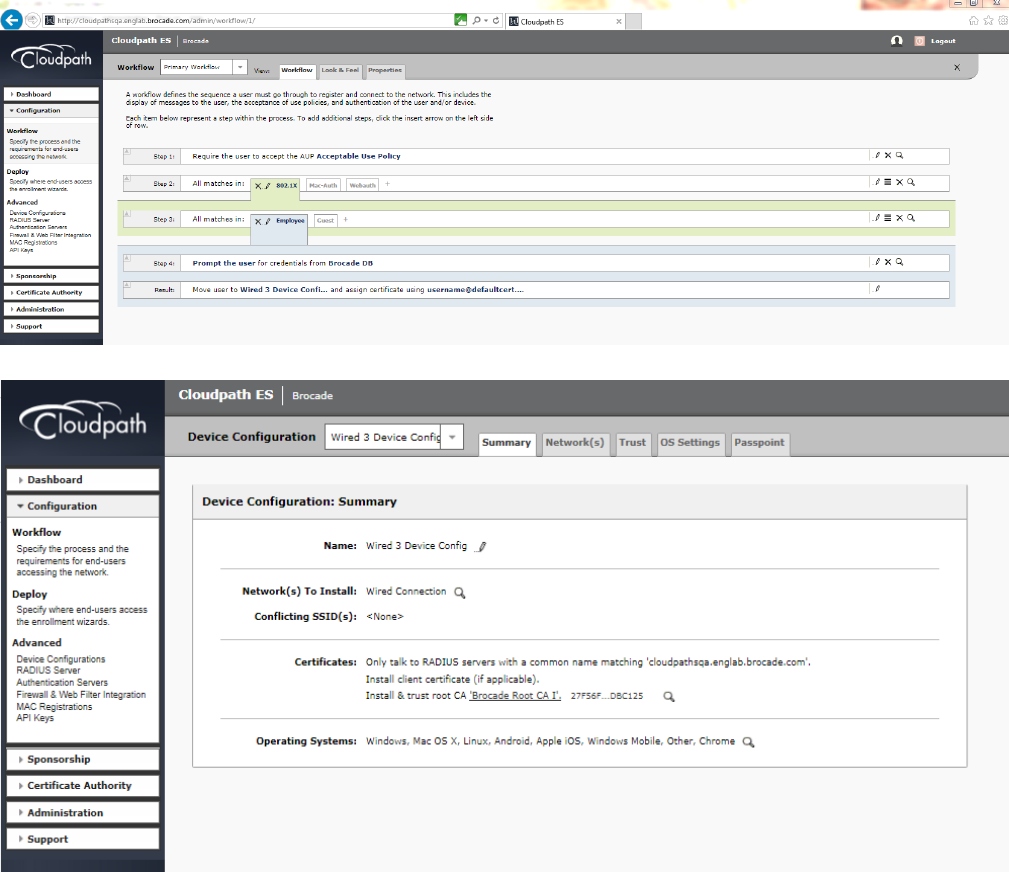Switch to the OS Settings tab
This screenshot has width=1009, height=872.
(x=690, y=443)
